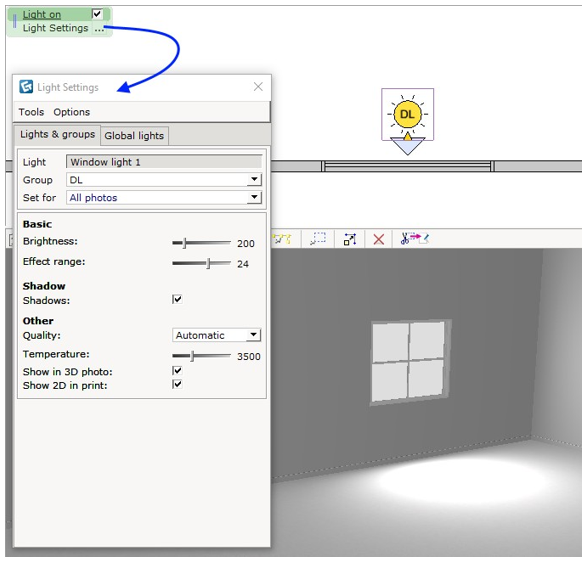The width and height of the screenshot is (585, 564).
Task: Click the Shadow section heading
Action: [44, 286]
